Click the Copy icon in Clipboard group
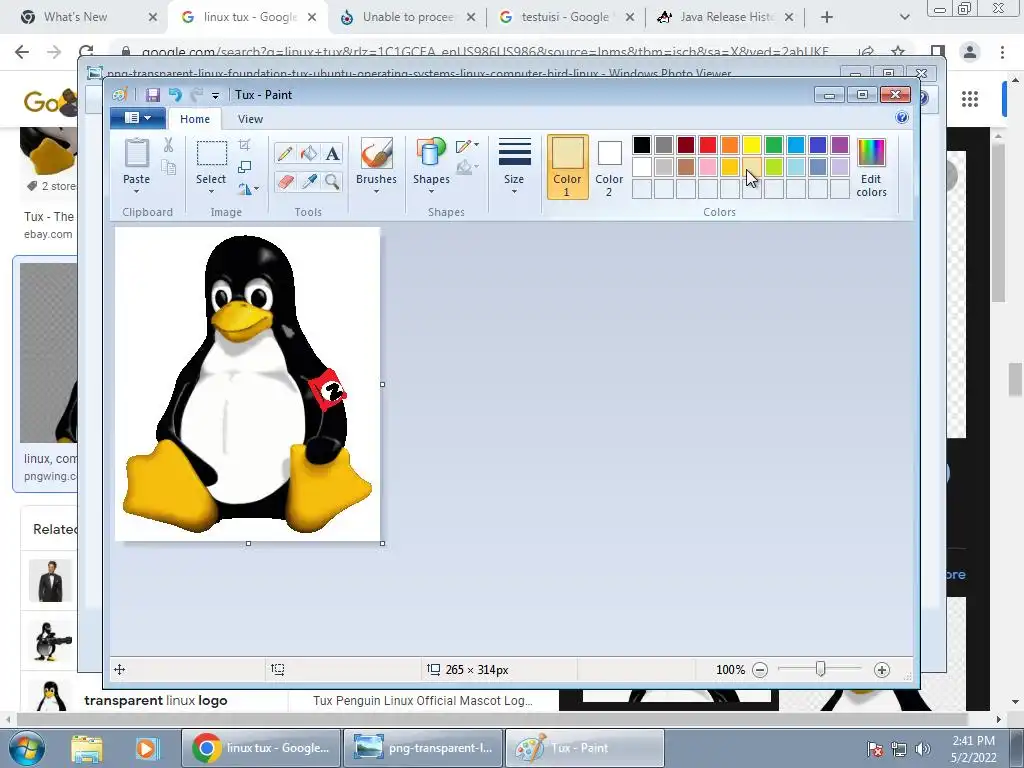 (x=168, y=168)
